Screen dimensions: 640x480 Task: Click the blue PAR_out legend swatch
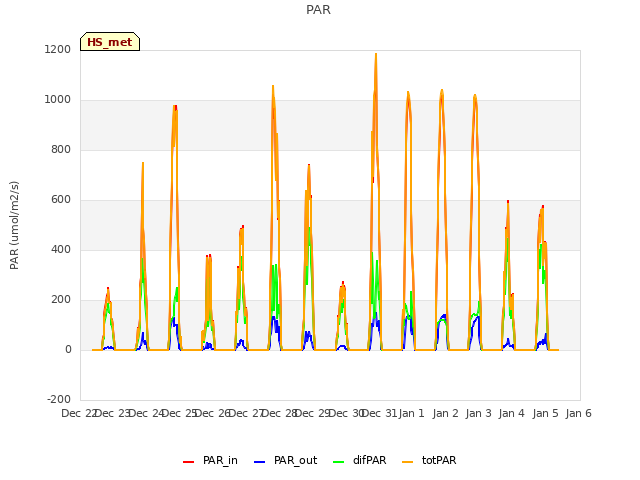click(259, 462)
